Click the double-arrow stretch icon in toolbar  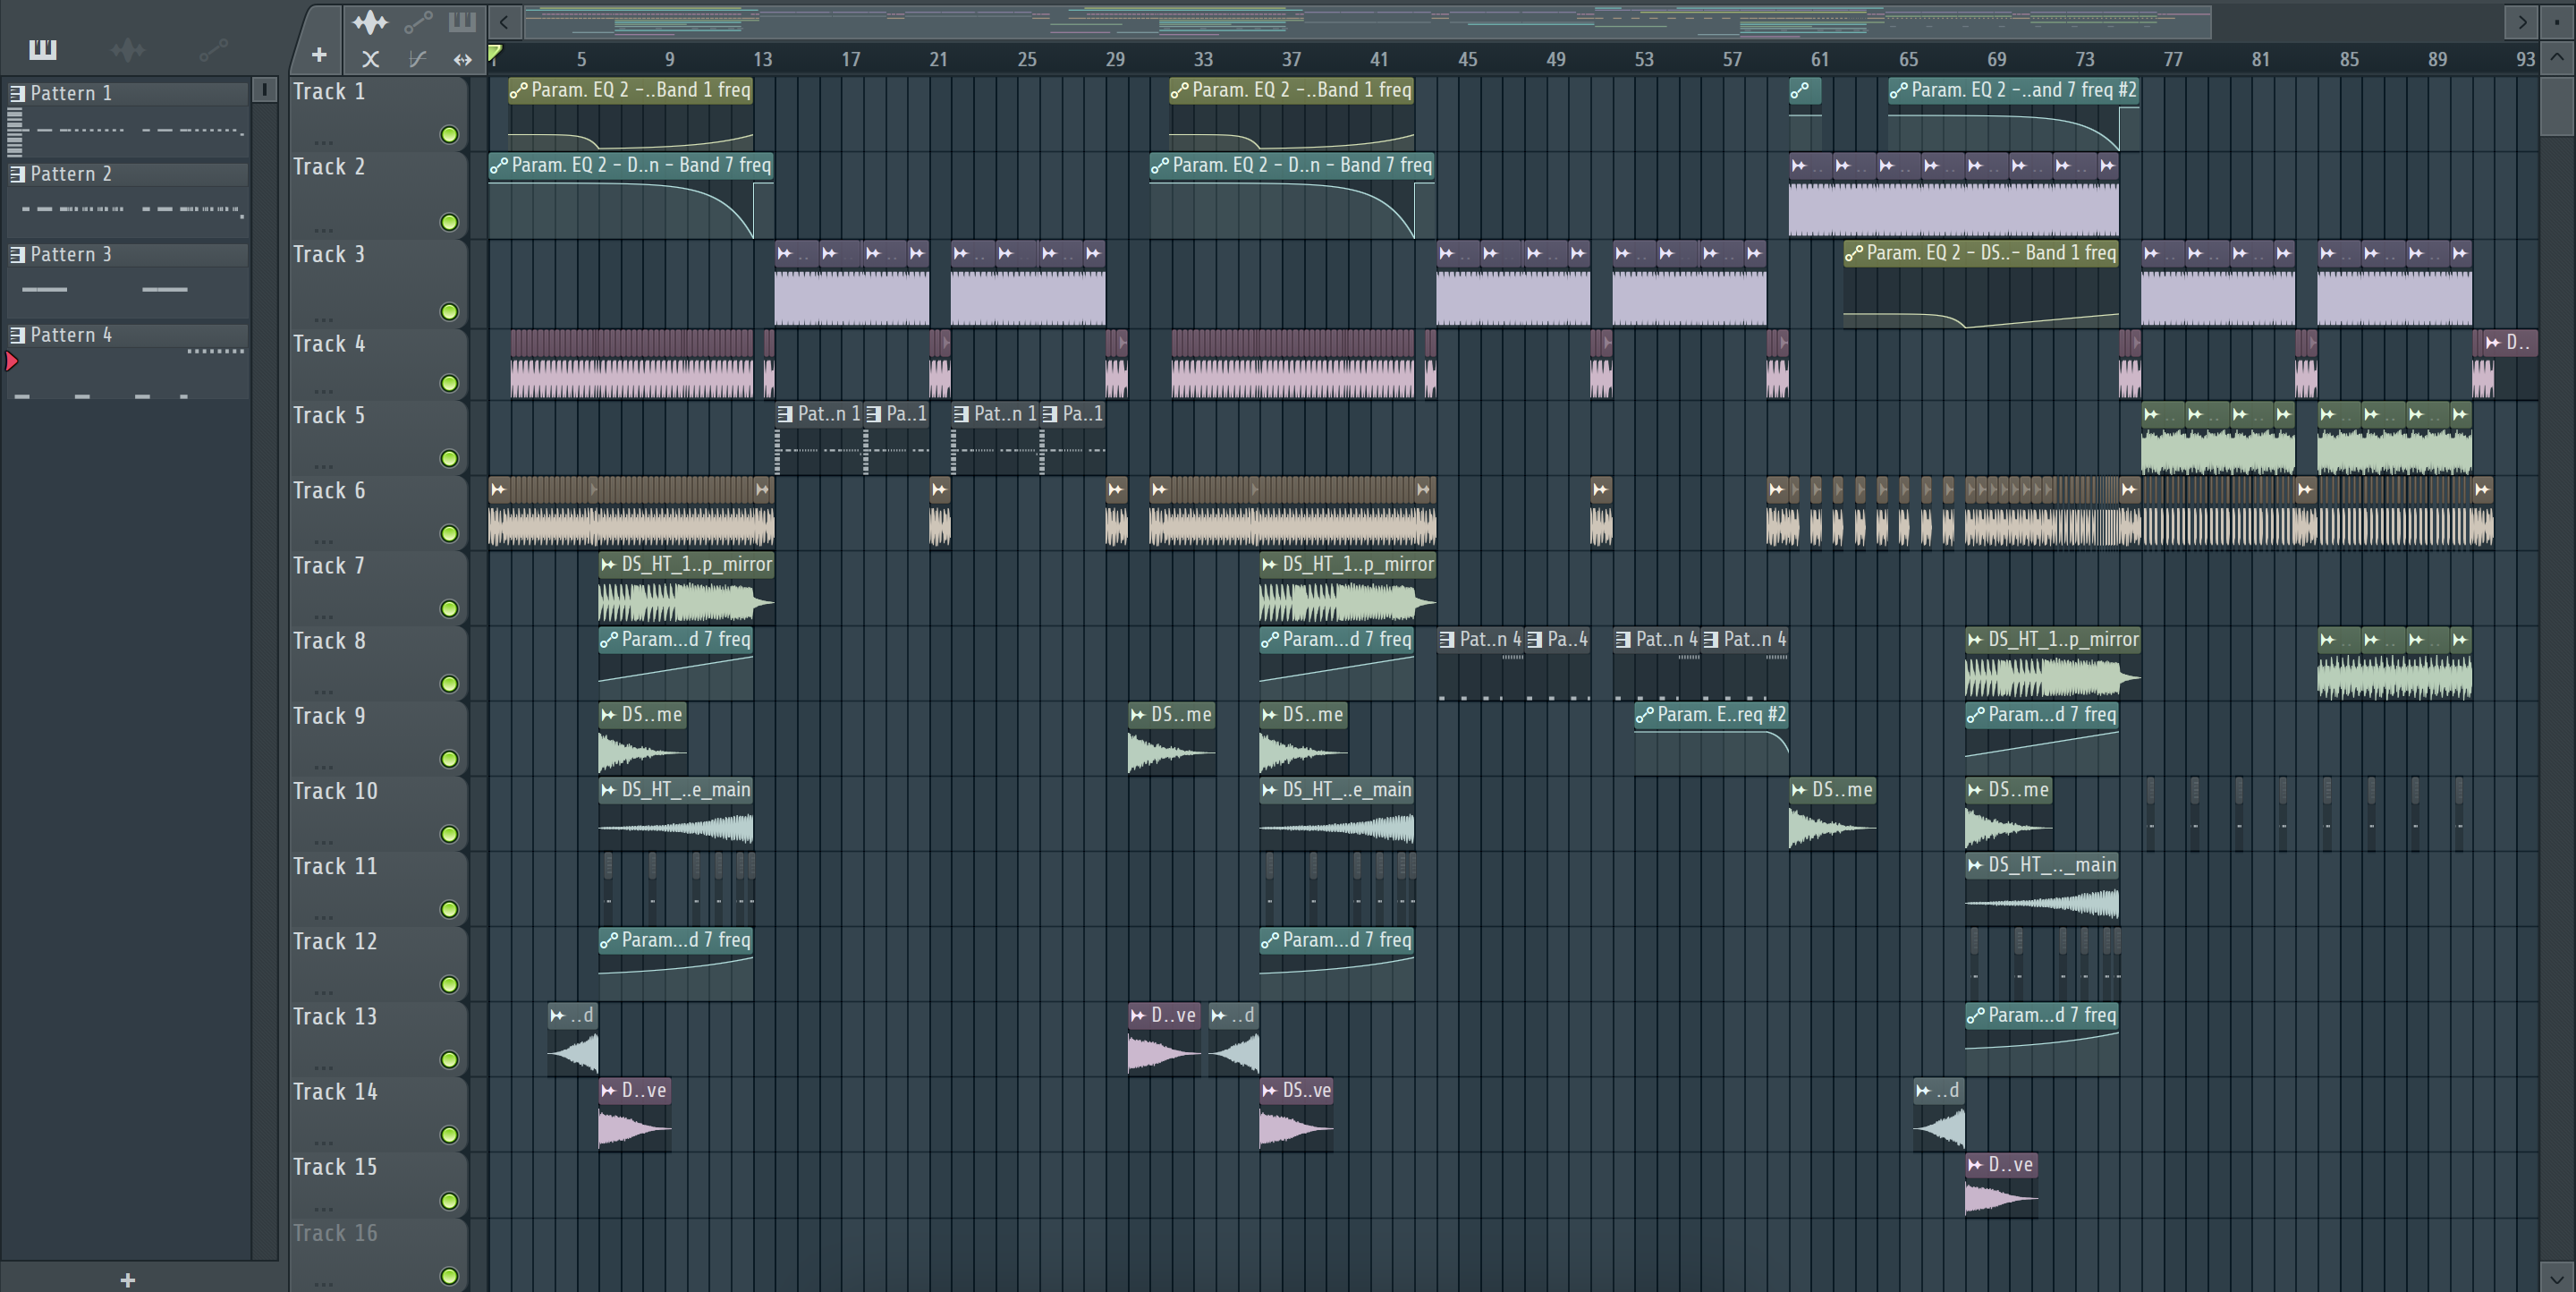click(x=462, y=59)
